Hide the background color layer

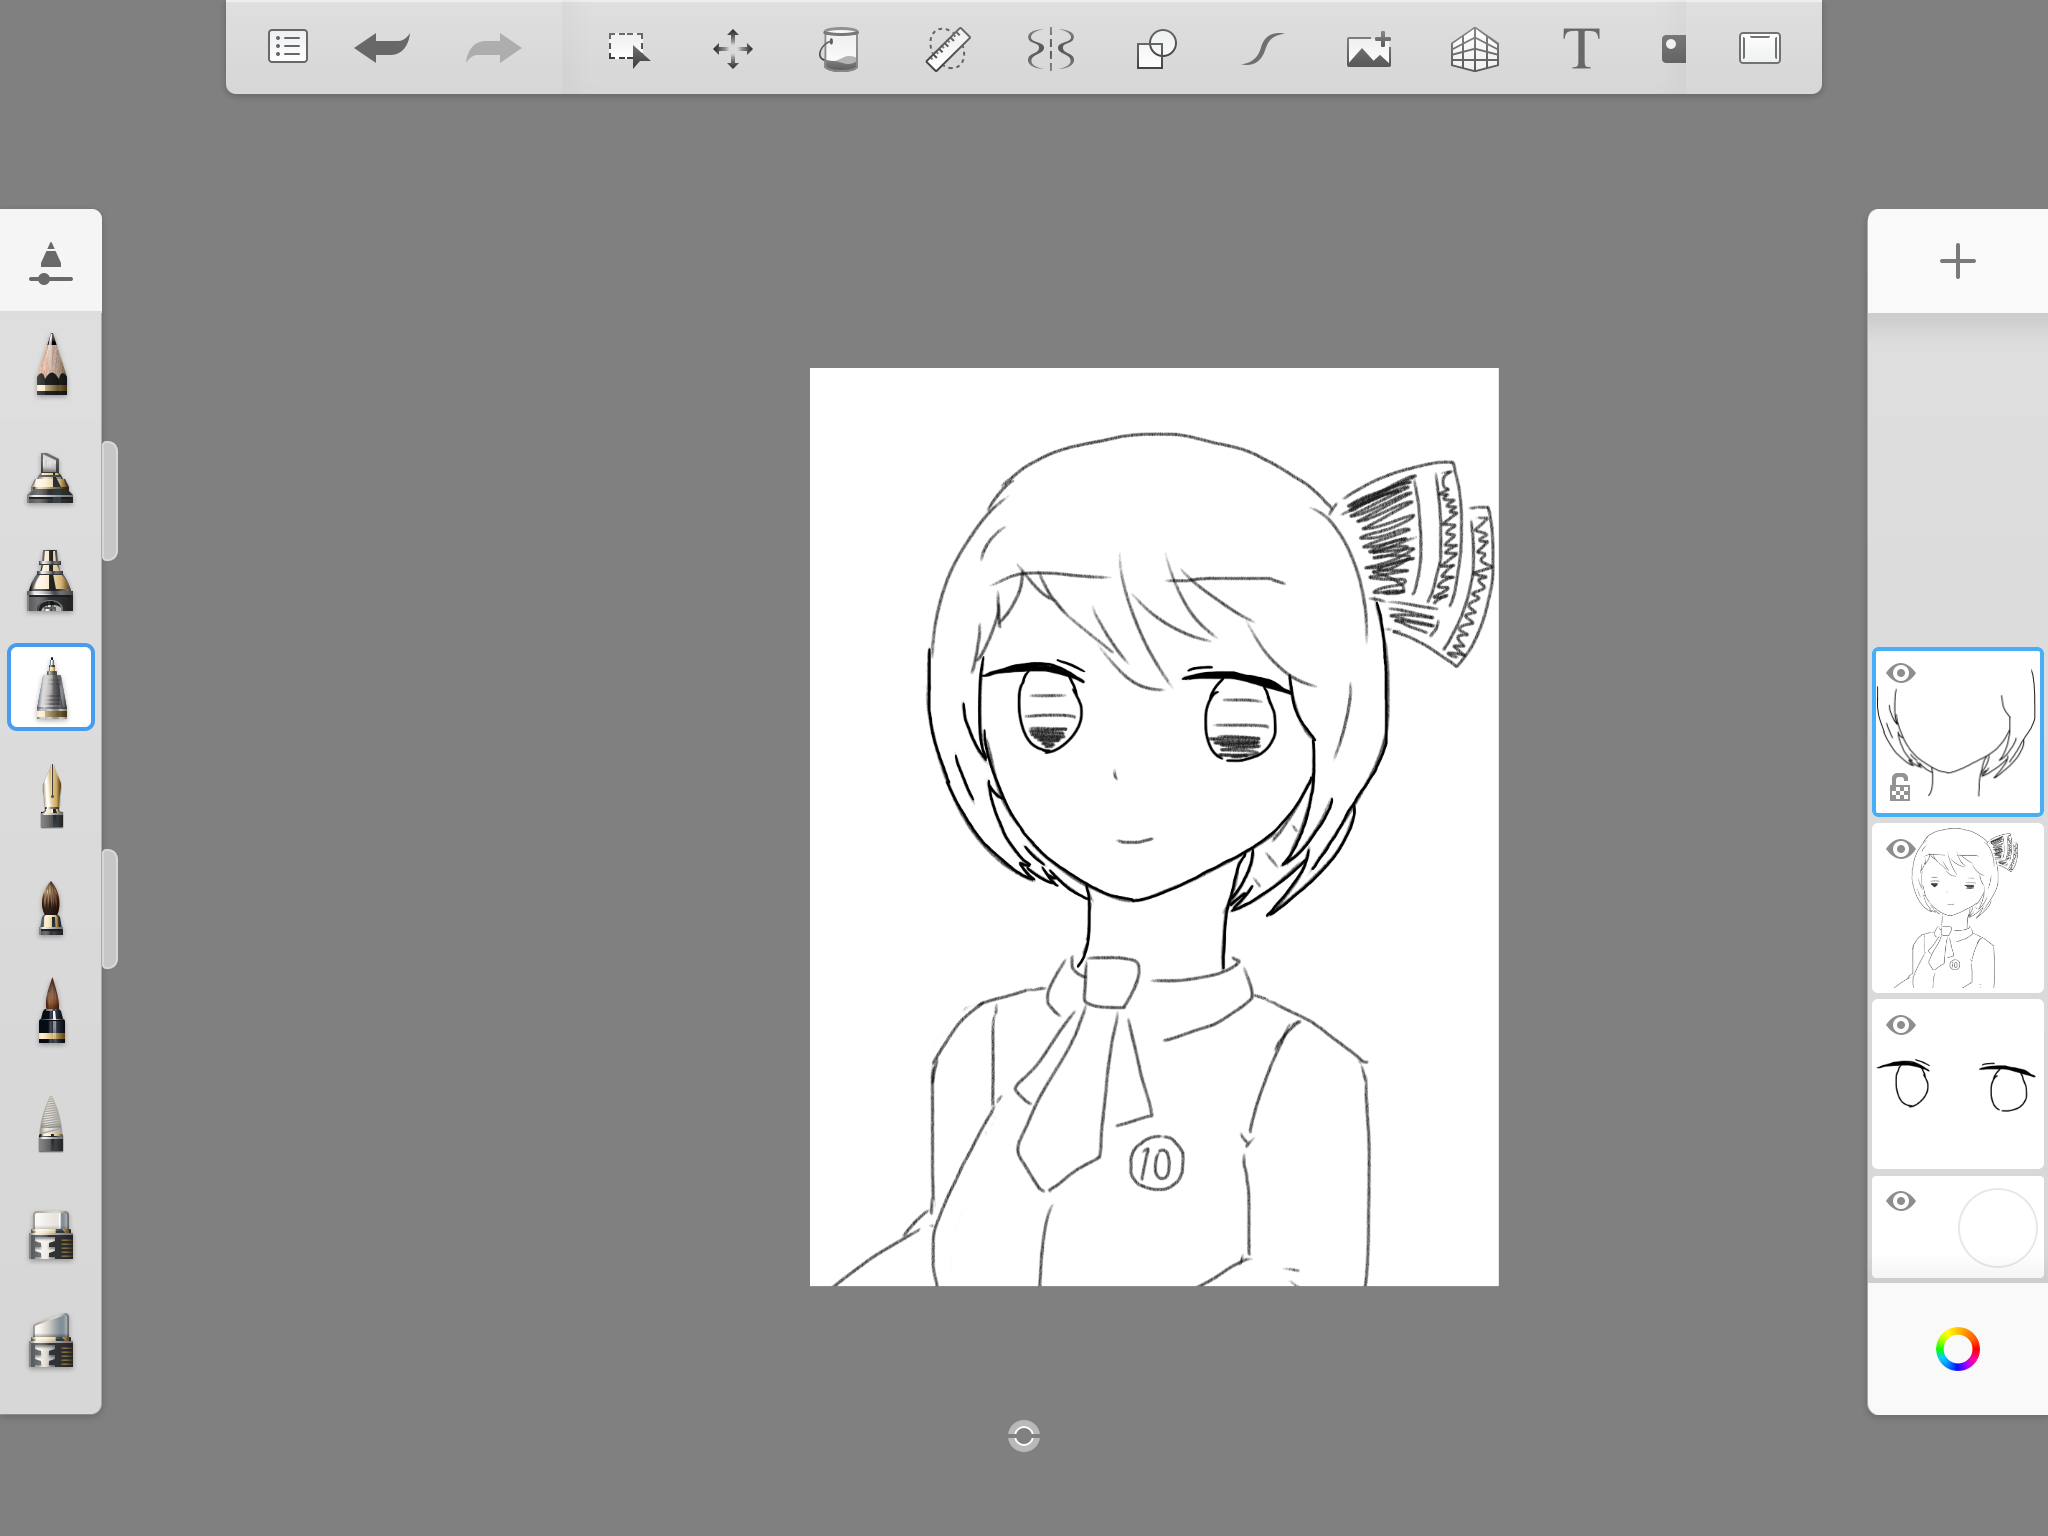(1901, 1201)
